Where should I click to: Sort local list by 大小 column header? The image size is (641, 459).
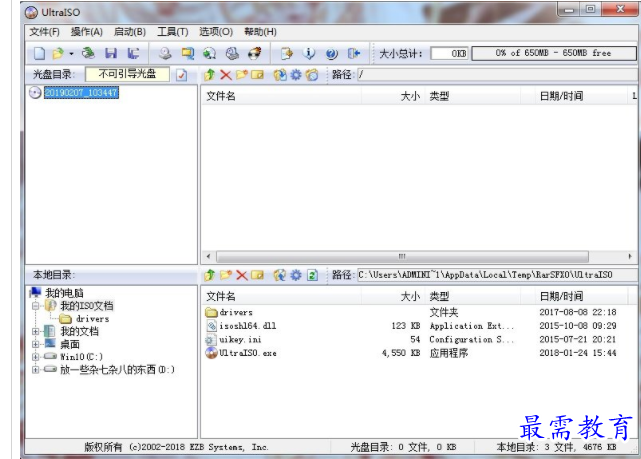393,297
